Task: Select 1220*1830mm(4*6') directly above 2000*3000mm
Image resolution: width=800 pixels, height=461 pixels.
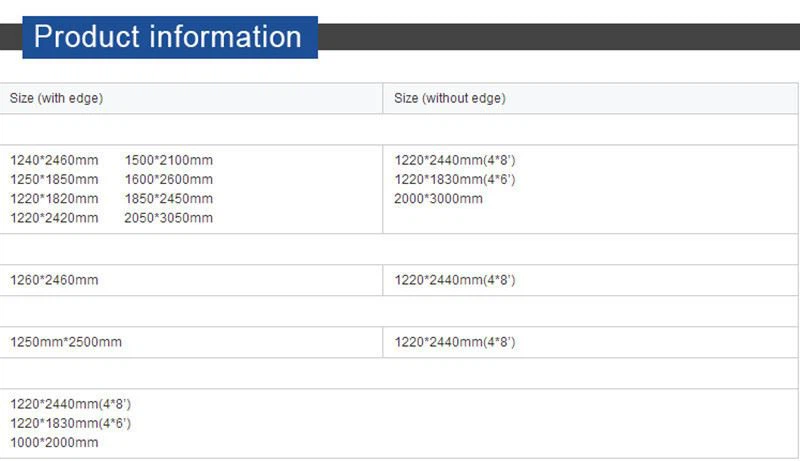Action: [455, 179]
